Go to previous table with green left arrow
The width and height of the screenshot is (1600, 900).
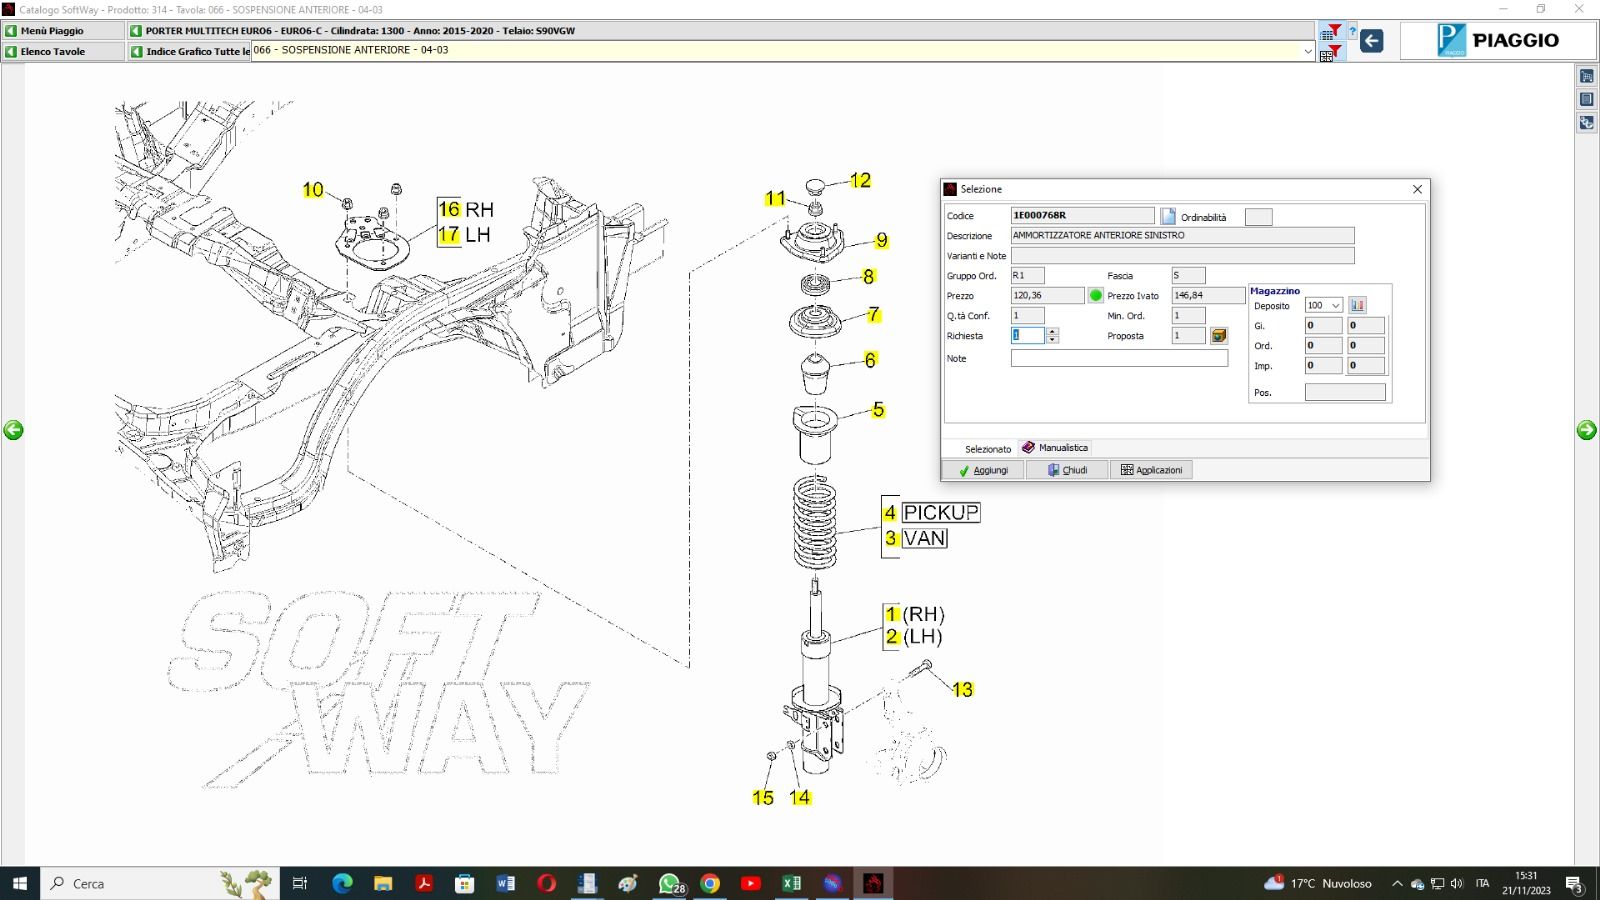pos(13,430)
